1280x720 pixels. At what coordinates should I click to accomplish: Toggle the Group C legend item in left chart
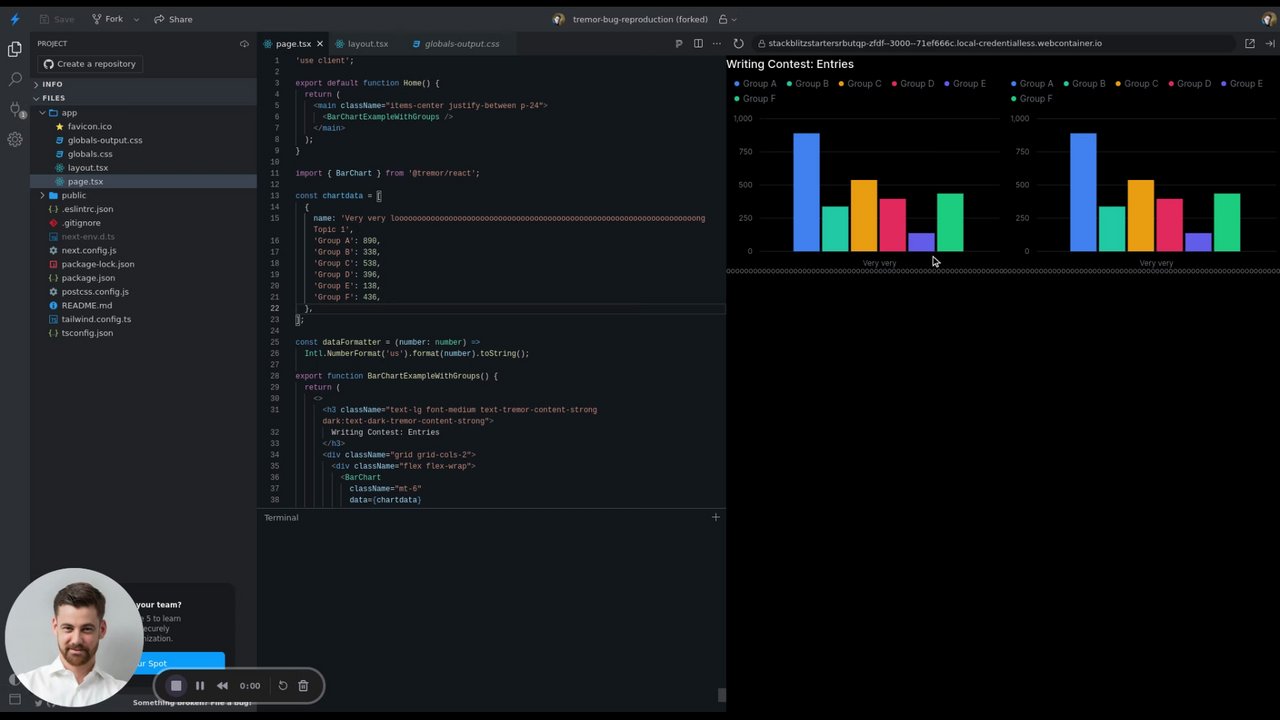tap(859, 84)
